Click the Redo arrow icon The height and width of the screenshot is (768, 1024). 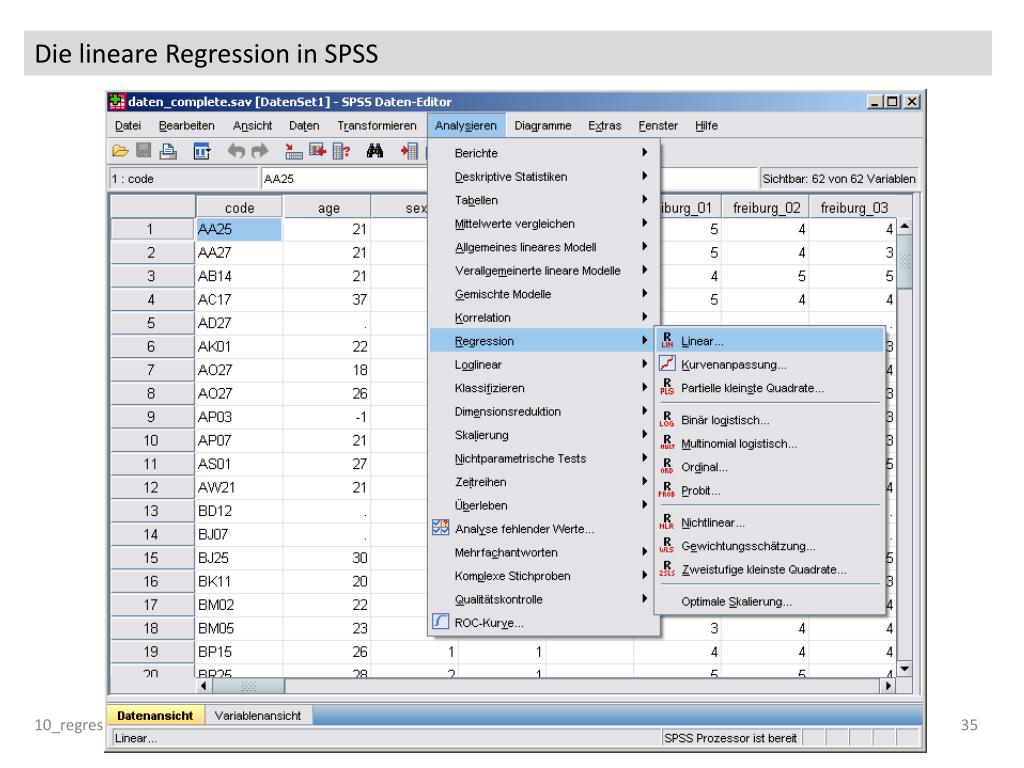(x=260, y=152)
